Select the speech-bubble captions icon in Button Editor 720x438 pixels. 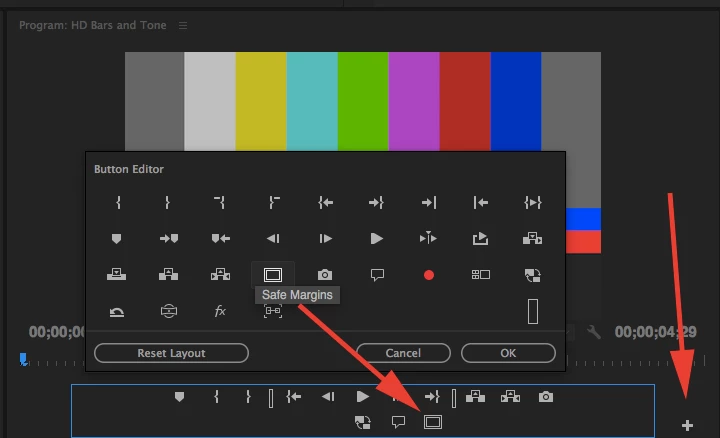coord(377,275)
